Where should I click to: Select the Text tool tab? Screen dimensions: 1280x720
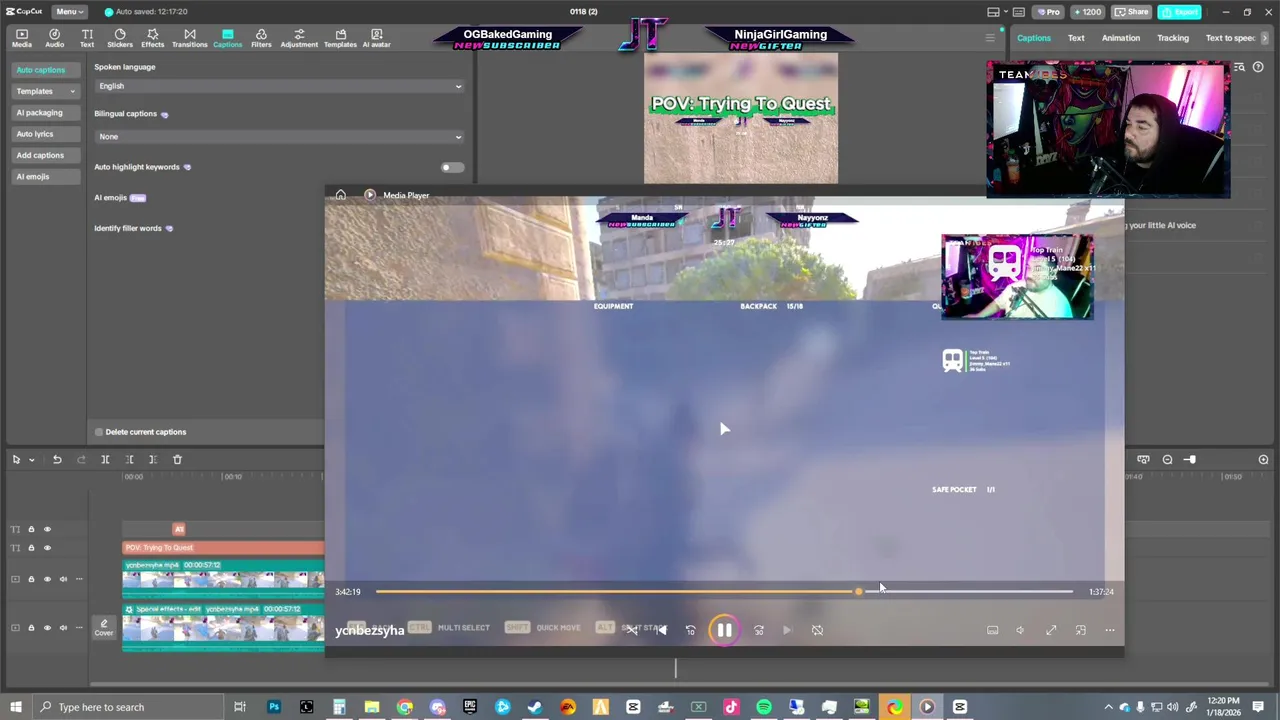click(x=87, y=38)
